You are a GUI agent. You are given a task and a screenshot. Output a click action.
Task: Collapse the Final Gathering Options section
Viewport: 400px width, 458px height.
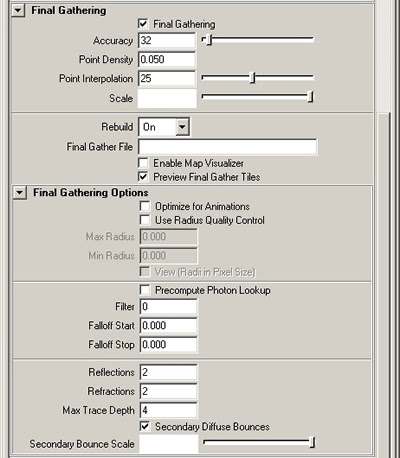(20, 193)
